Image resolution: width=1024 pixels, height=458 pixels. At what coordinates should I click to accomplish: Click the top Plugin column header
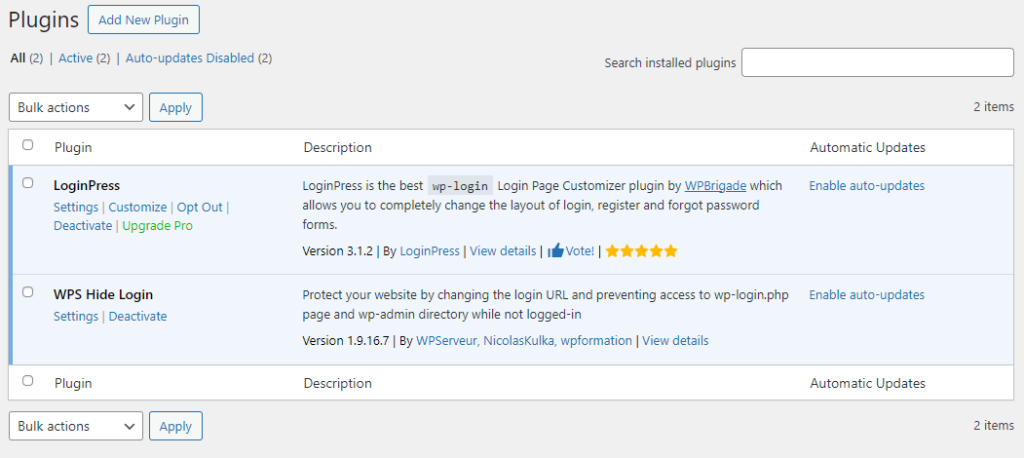point(73,148)
